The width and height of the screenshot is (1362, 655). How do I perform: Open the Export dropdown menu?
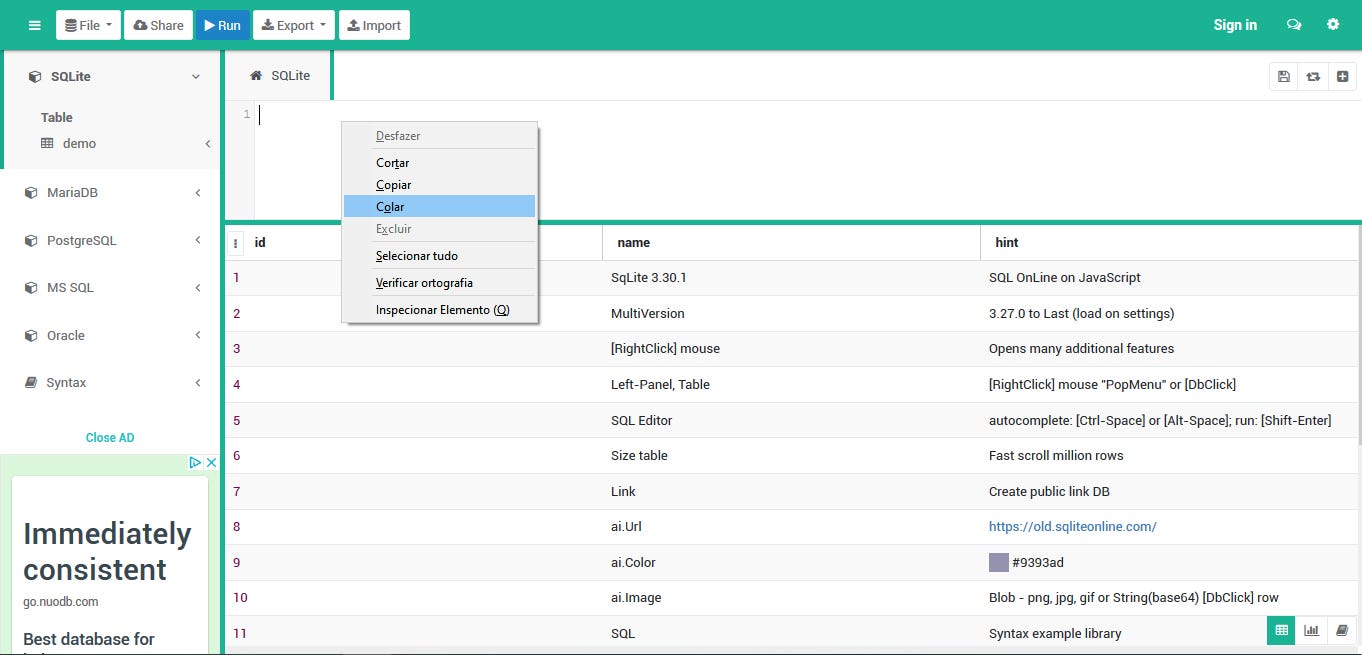[x=293, y=25]
